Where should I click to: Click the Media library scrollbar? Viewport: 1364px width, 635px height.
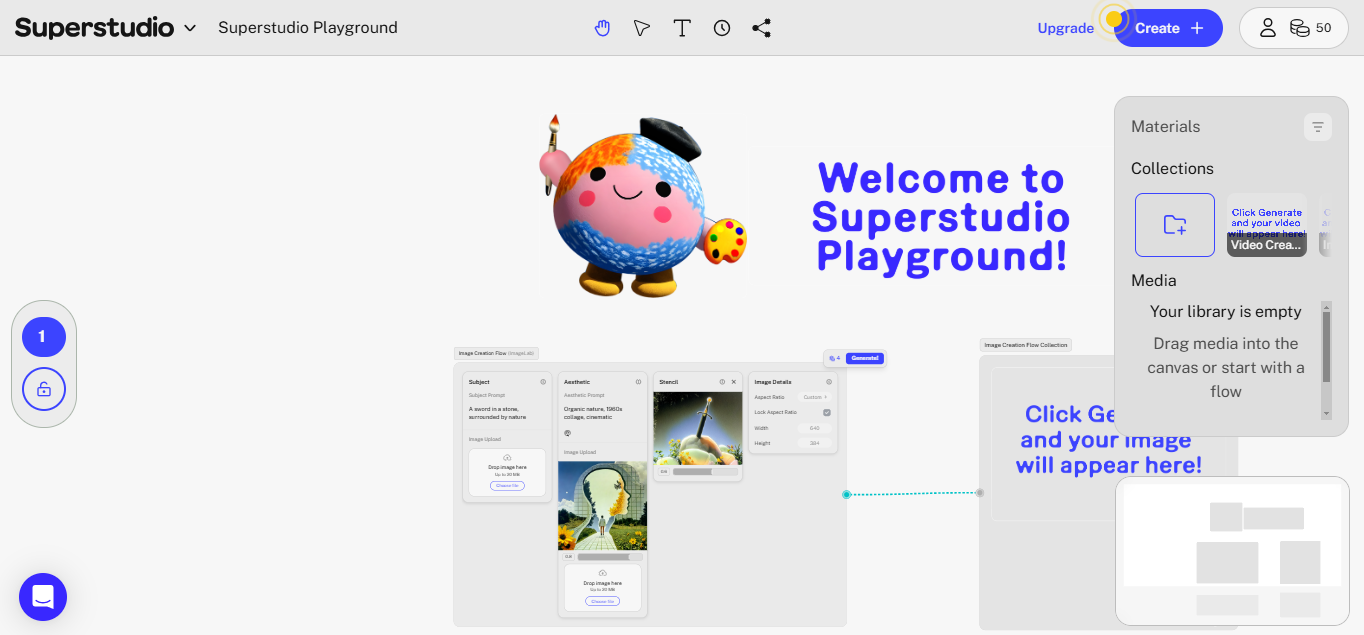click(1327, 347)
